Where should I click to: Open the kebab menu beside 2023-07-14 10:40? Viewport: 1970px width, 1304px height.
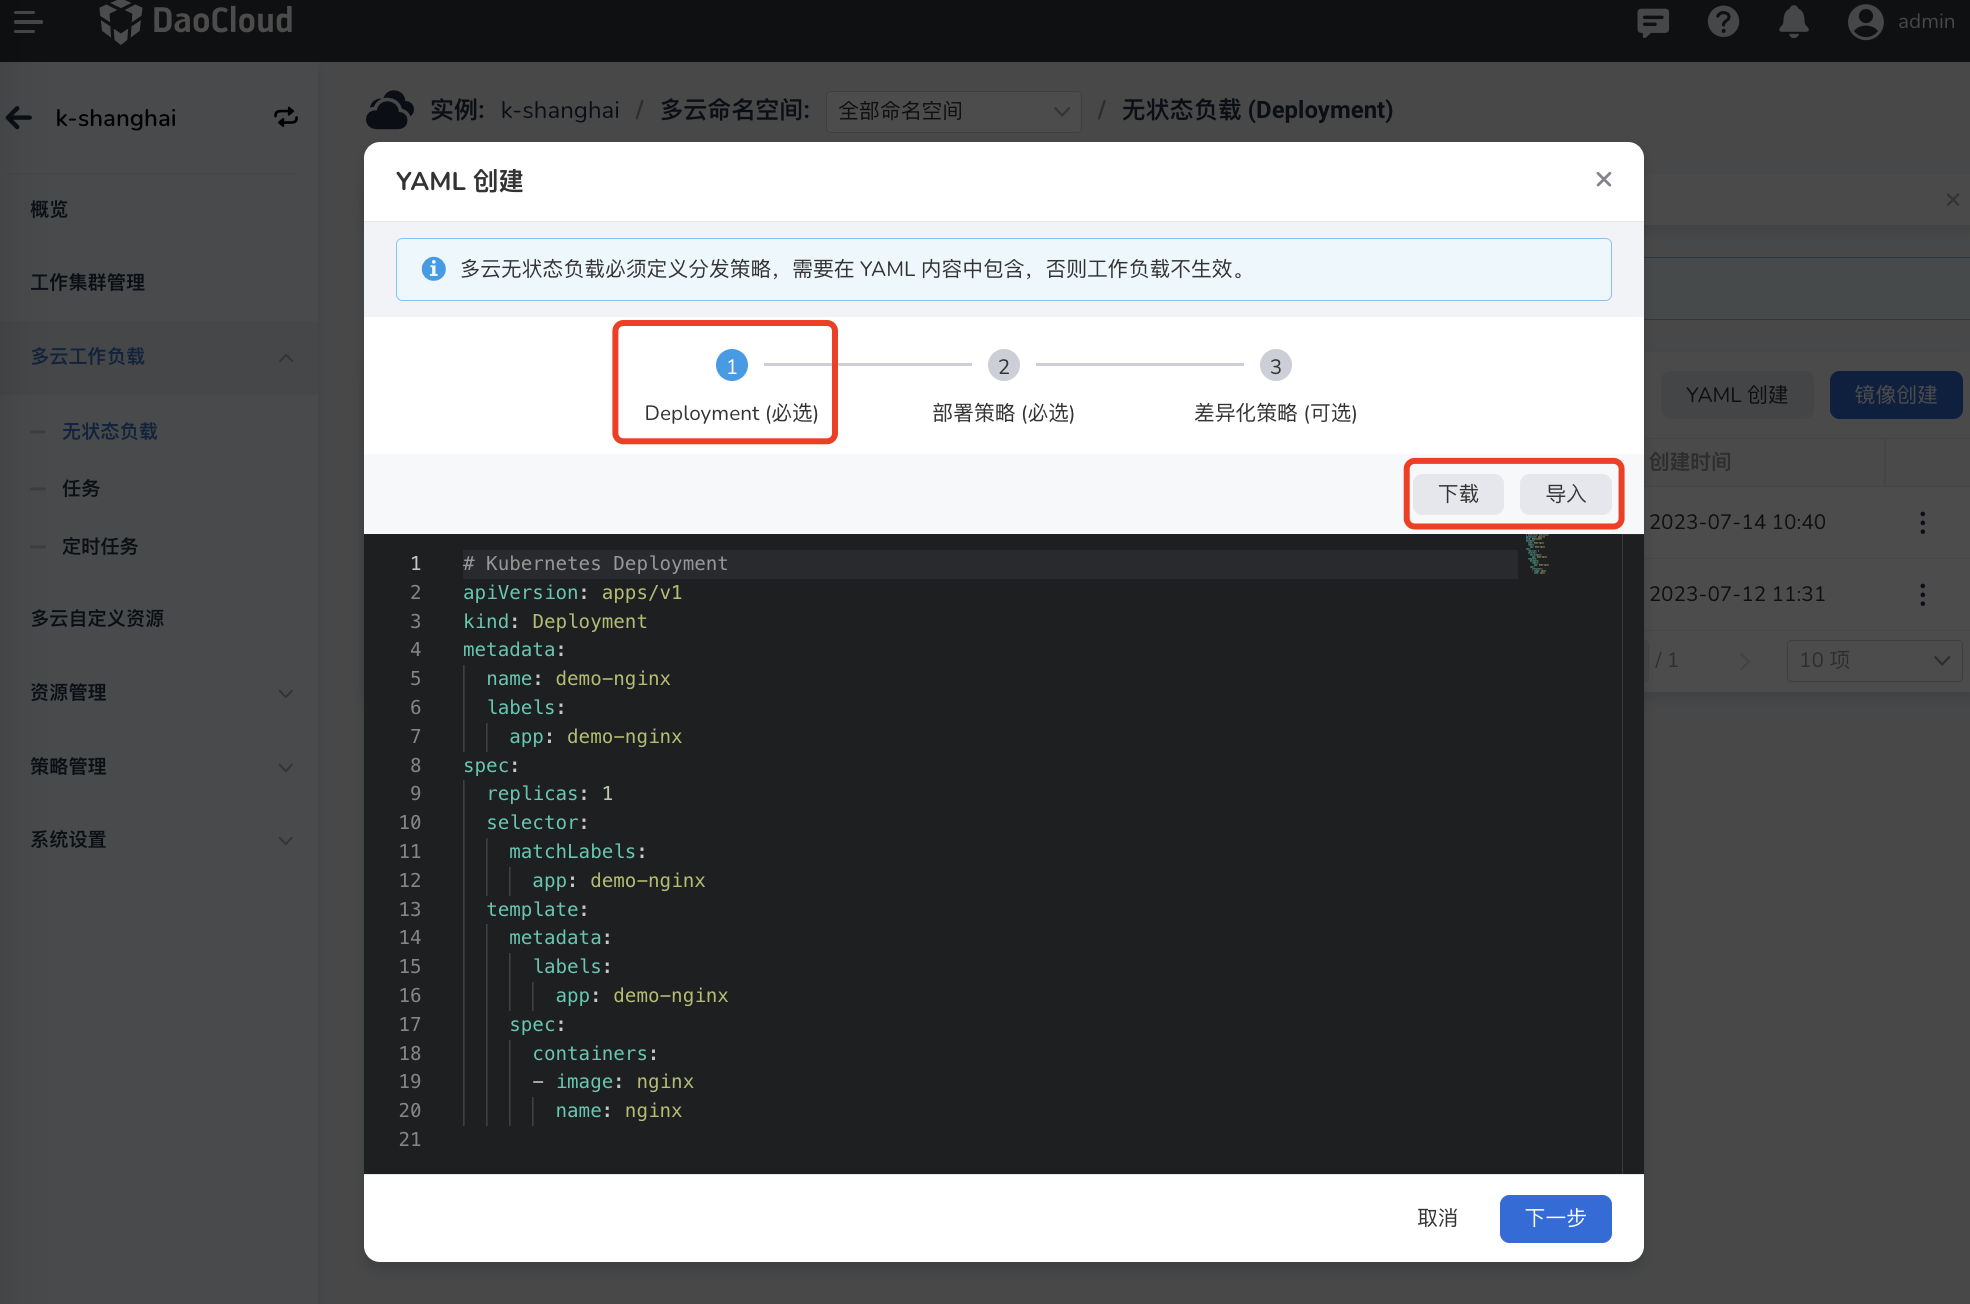1922,521
